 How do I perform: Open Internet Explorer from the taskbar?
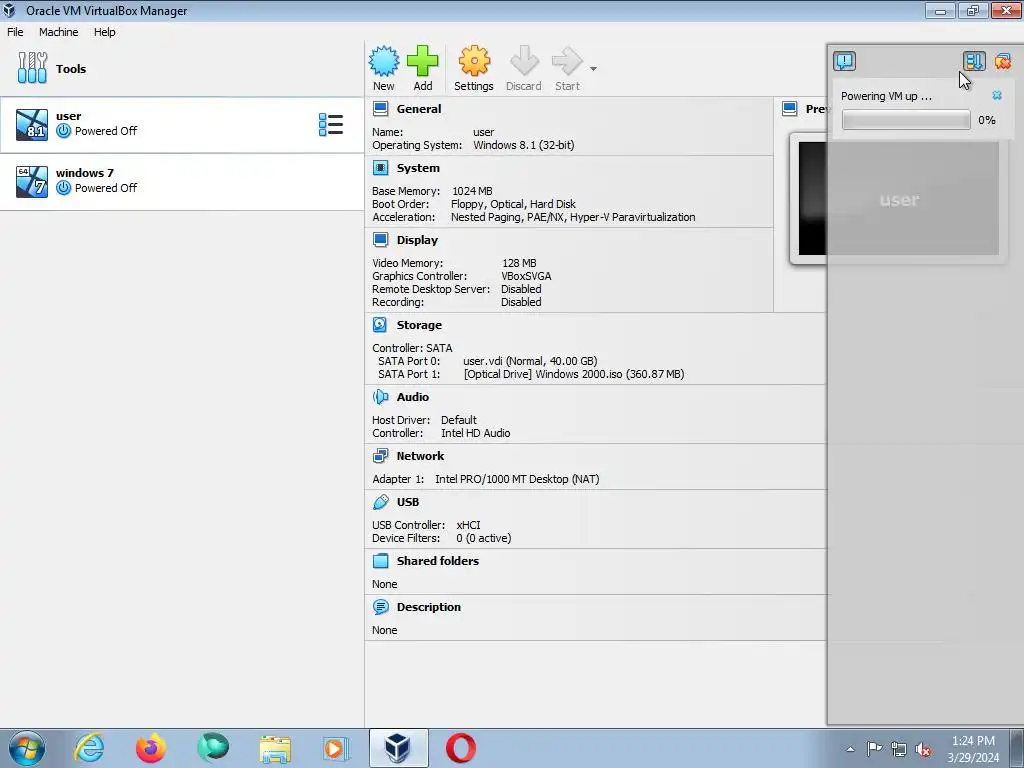[89, 748]
